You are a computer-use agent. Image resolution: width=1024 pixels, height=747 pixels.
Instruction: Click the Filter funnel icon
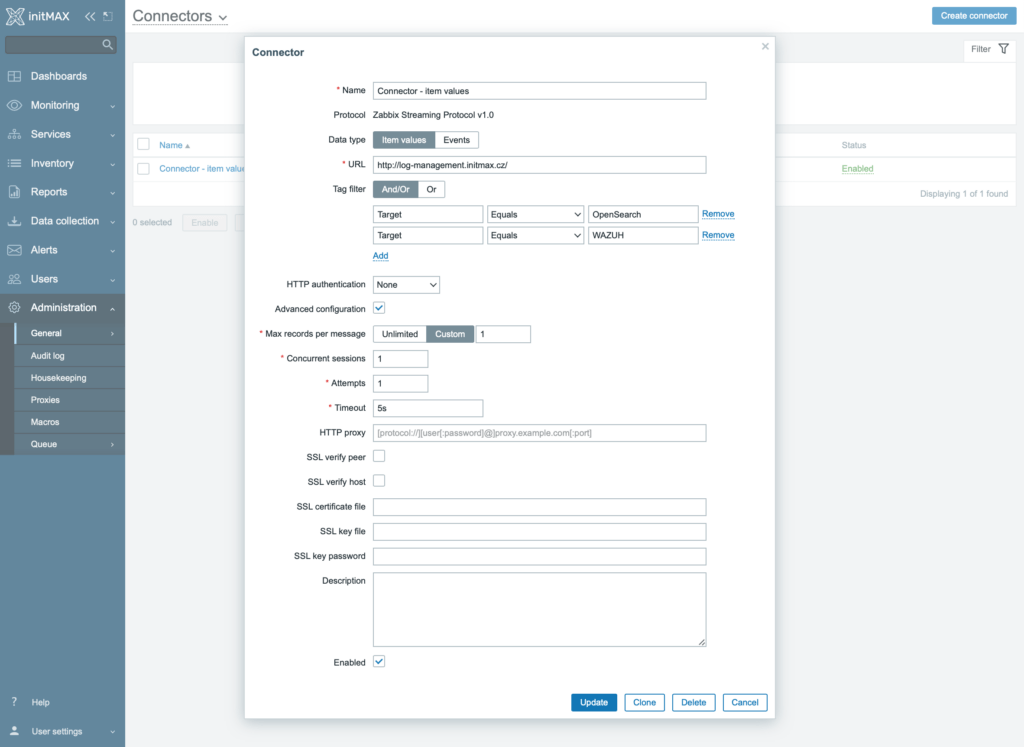coord(1004,49)
